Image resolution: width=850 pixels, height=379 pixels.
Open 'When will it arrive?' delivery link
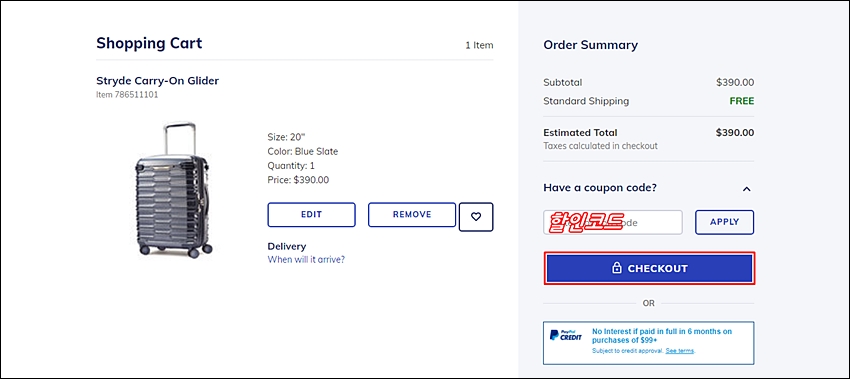[306, 259]
